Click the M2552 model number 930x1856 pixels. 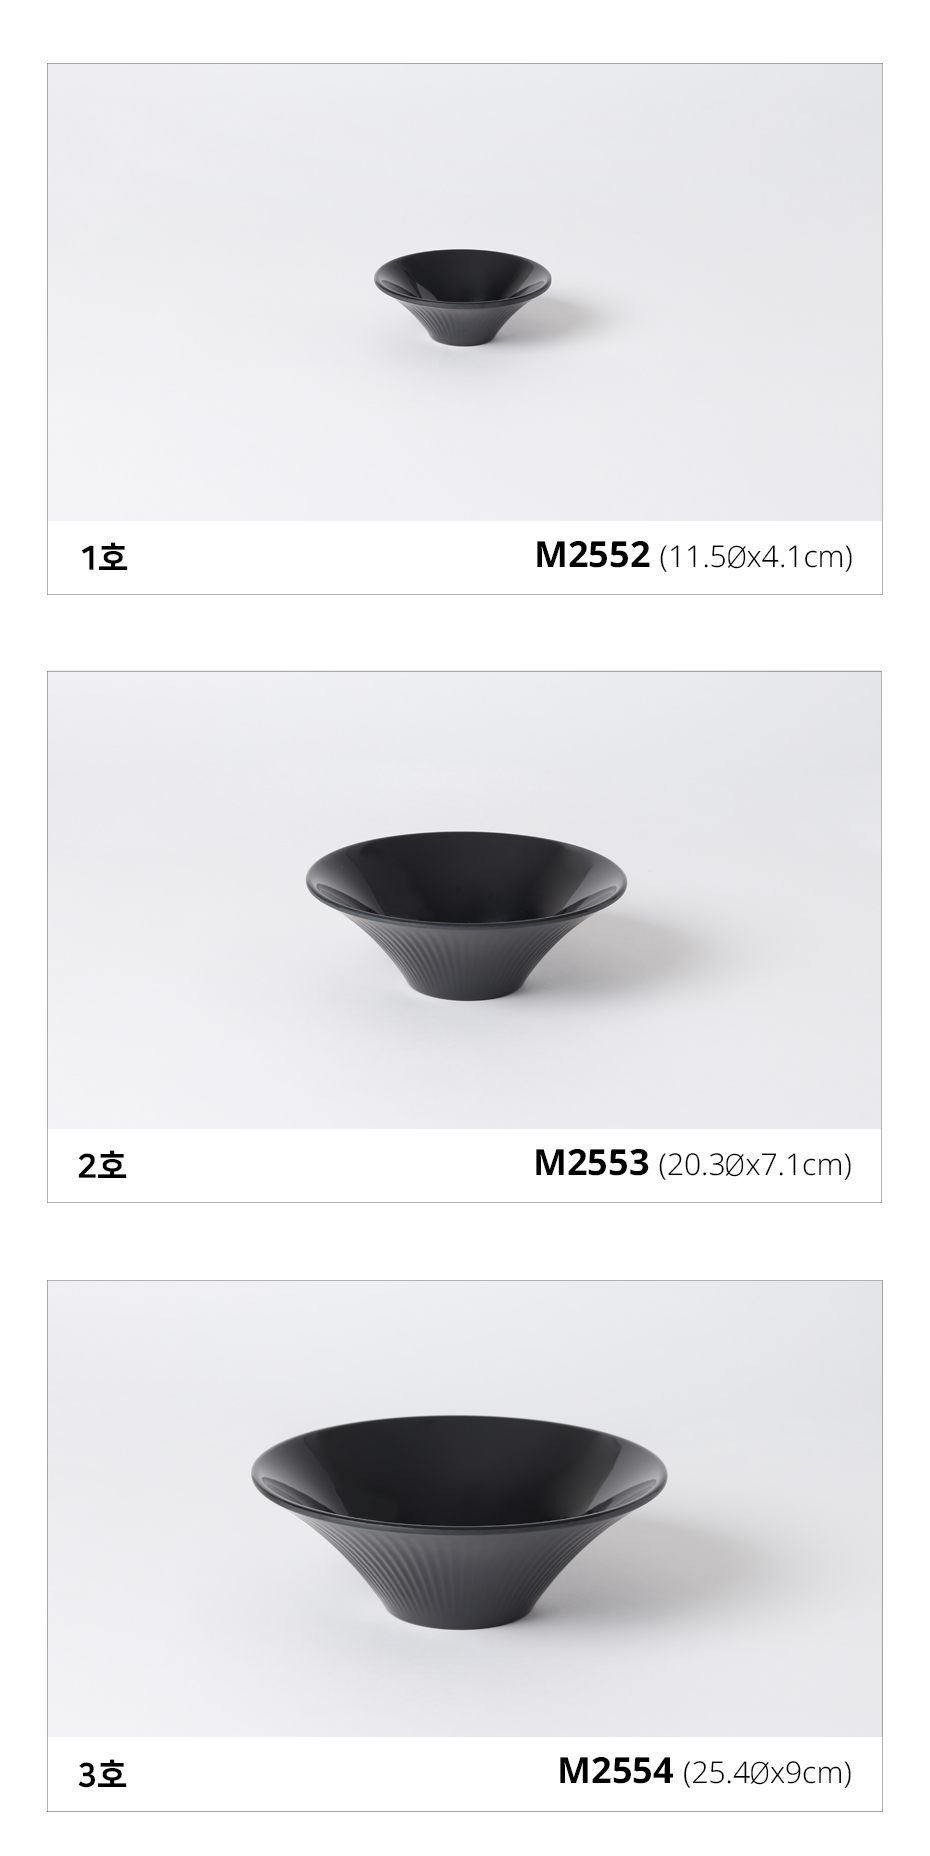click(592, 555)
